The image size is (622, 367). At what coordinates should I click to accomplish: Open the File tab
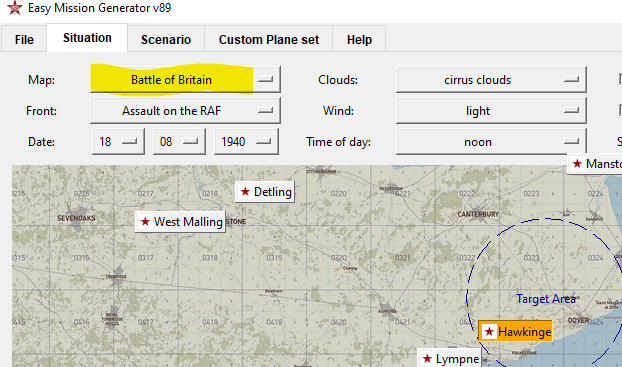tap(24, 39)
